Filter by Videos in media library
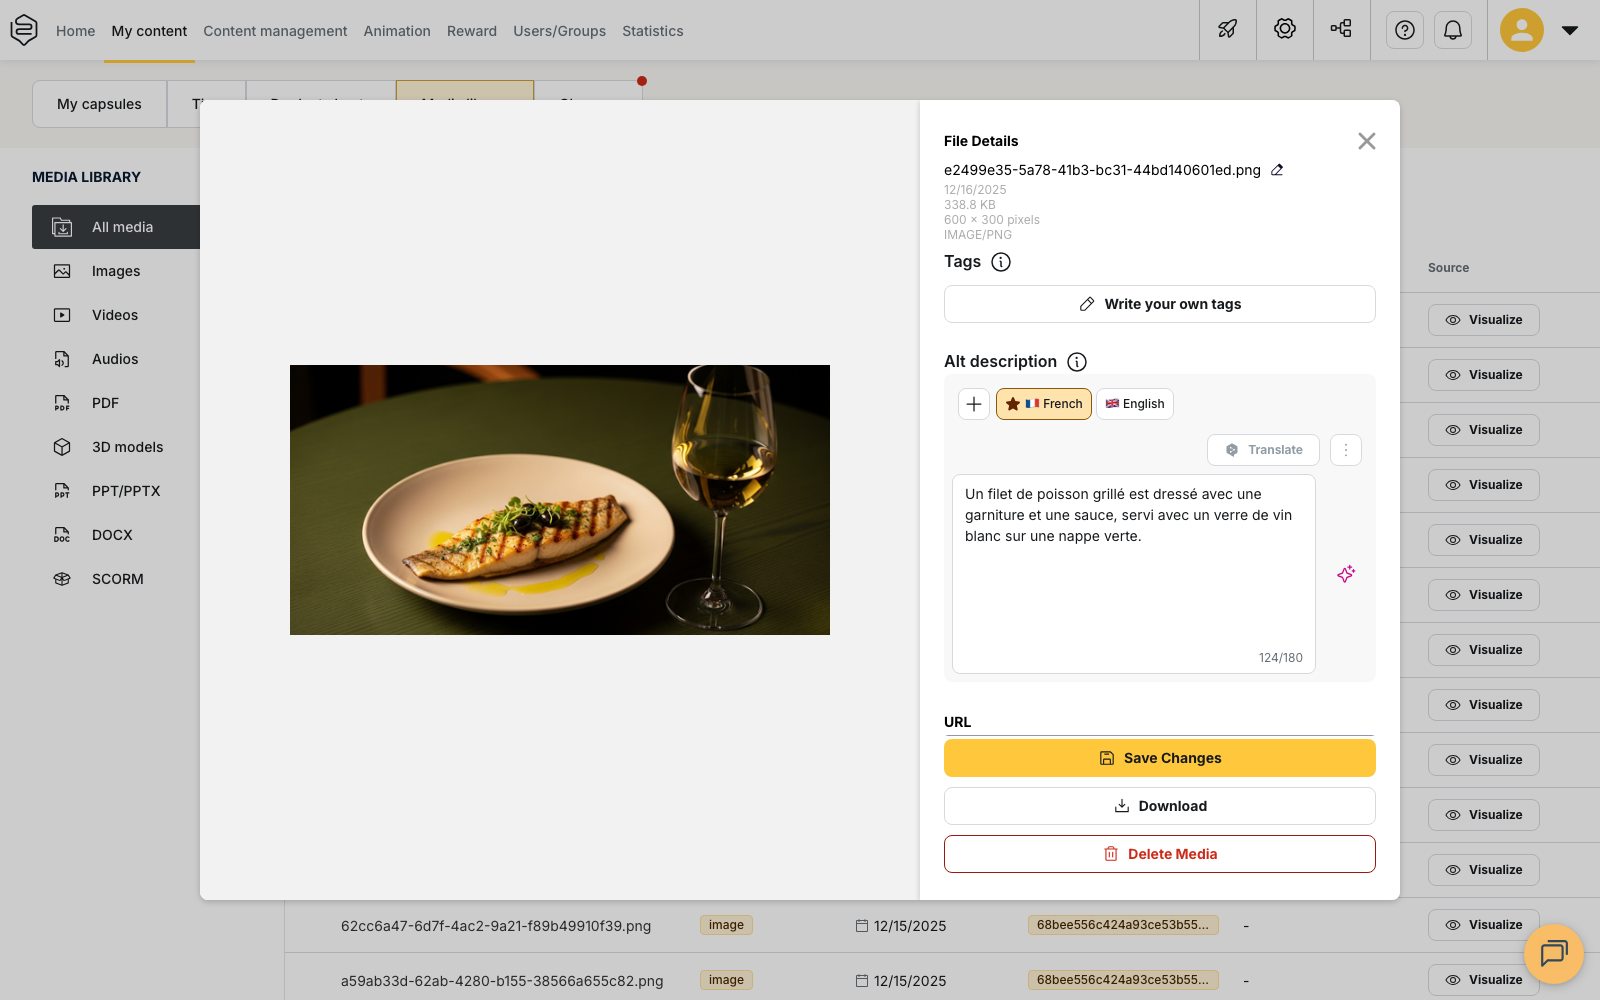1600x1000 pixels. pos(116,315)
